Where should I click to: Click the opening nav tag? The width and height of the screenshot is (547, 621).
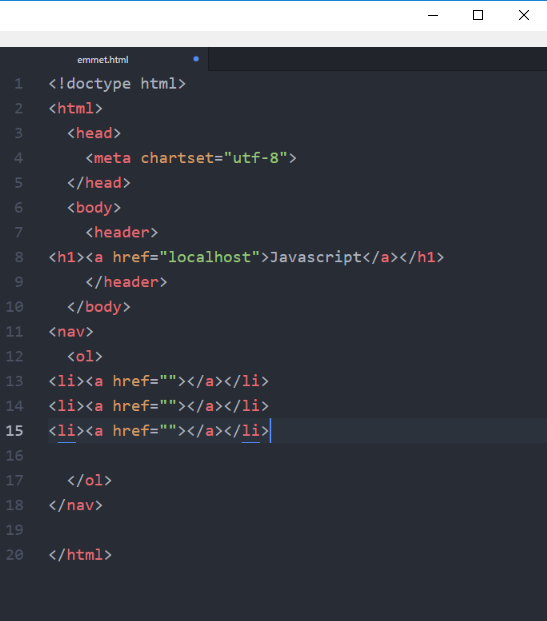tap(71, 332)
